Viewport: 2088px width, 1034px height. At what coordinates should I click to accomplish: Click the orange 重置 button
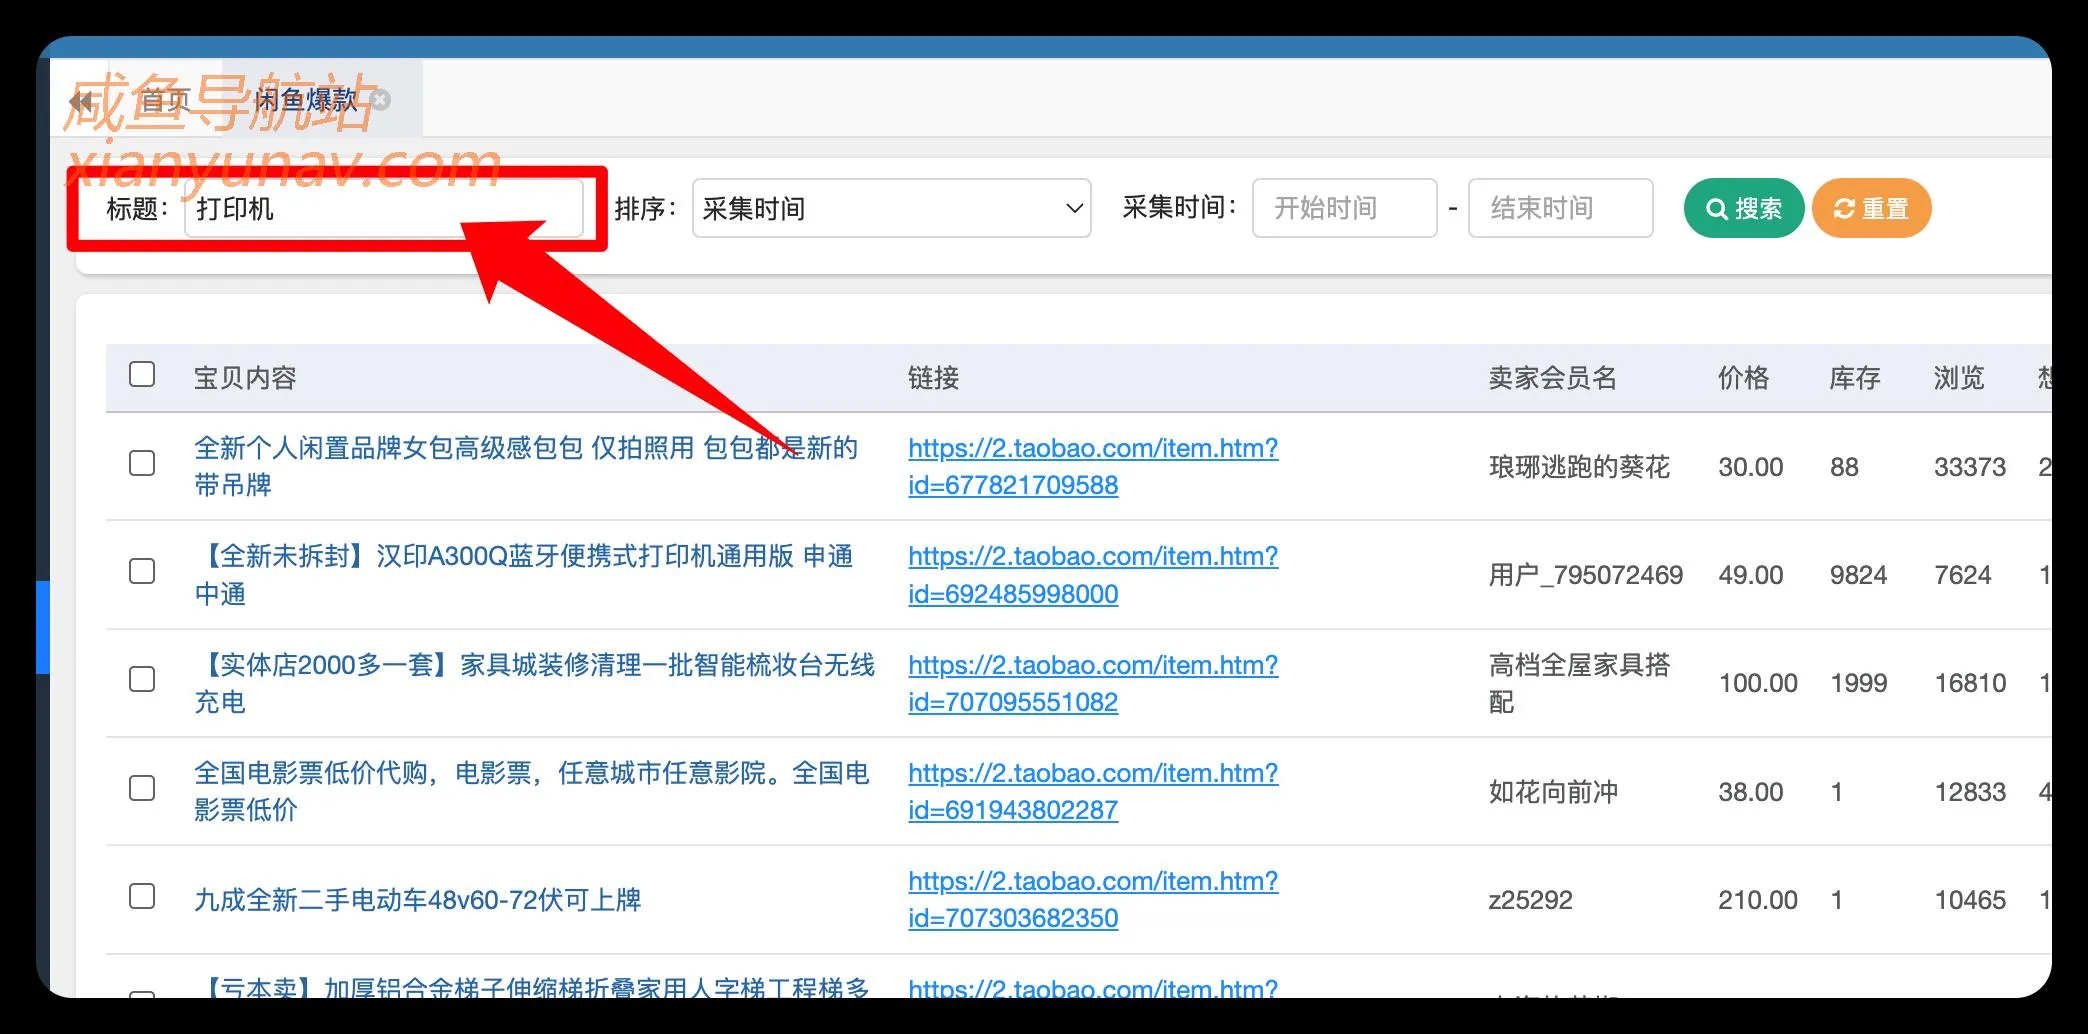point(1871,208)
